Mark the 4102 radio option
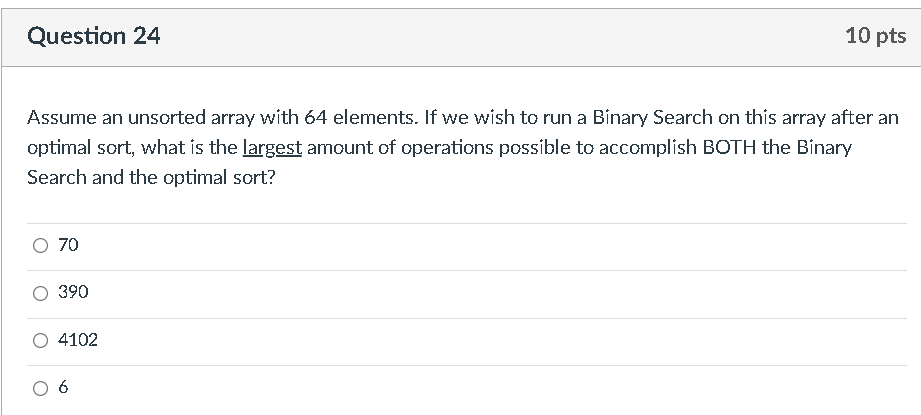This screenshot has width=921, height=415. pyautogui.click(x=40, y=340)
